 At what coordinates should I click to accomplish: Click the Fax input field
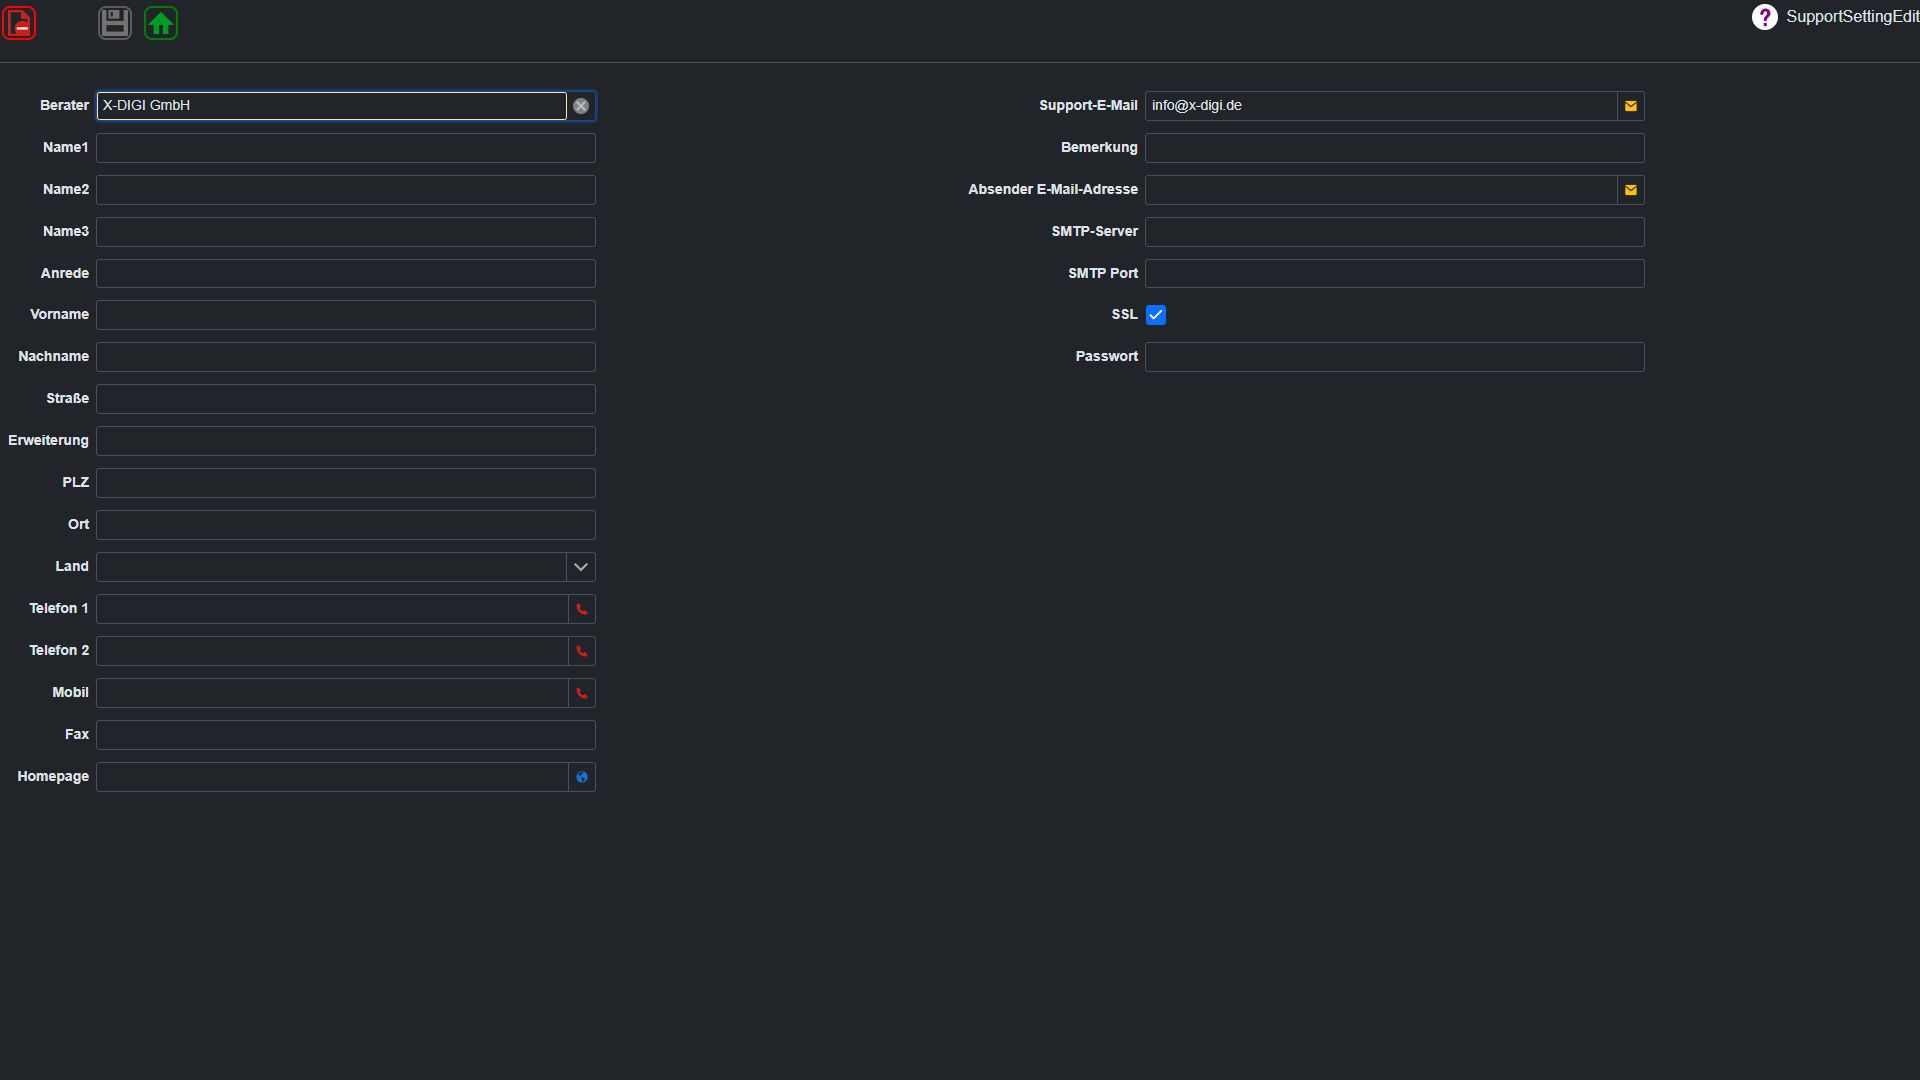point(346,735)
